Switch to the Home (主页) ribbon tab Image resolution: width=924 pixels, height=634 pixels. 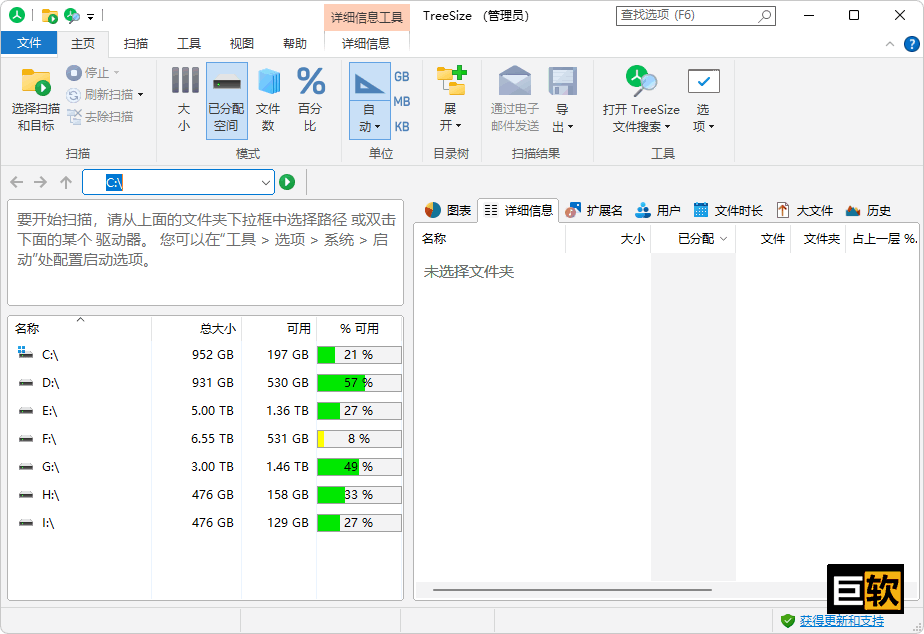tap(82, 44)
